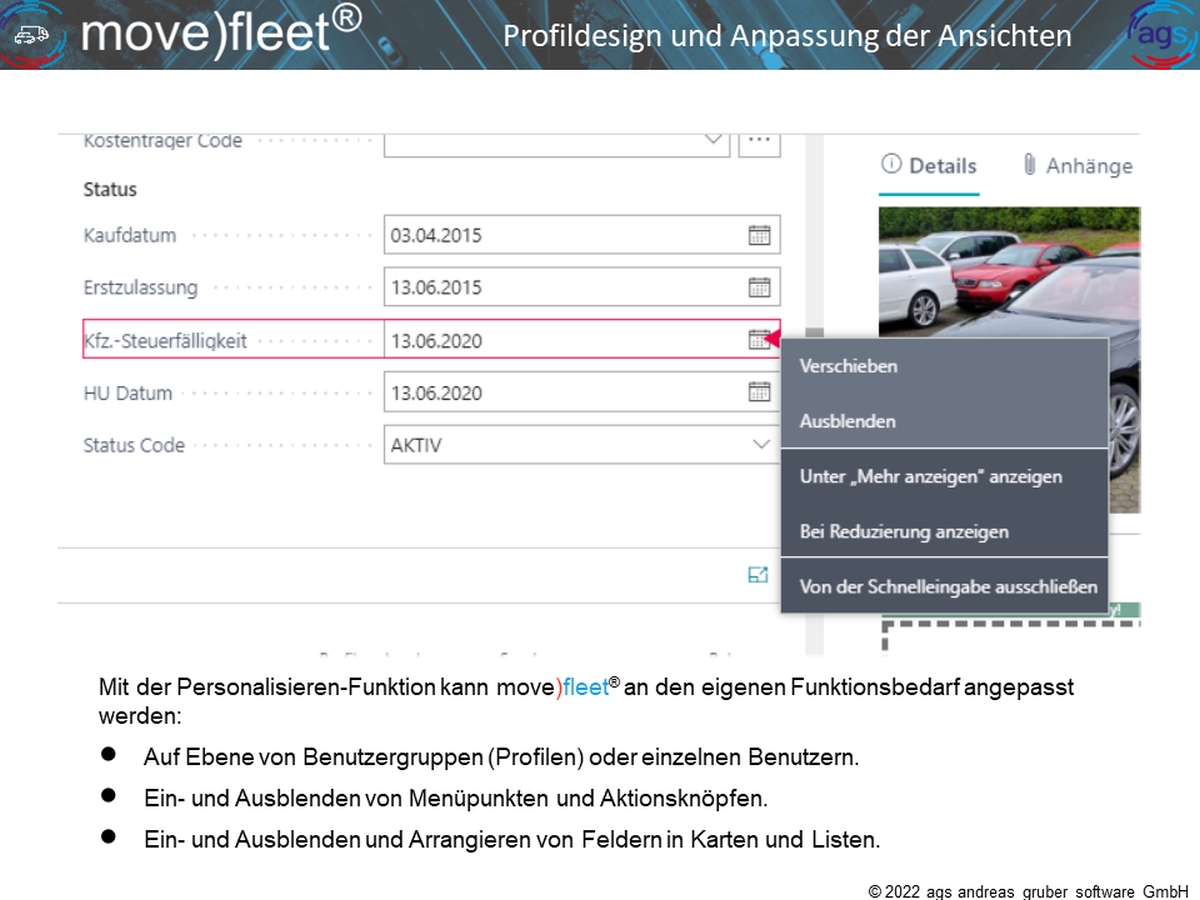The image size is (1200, 900).
Task: Open the Kaufdatum calendar picker icon
Action: [760, 235]
